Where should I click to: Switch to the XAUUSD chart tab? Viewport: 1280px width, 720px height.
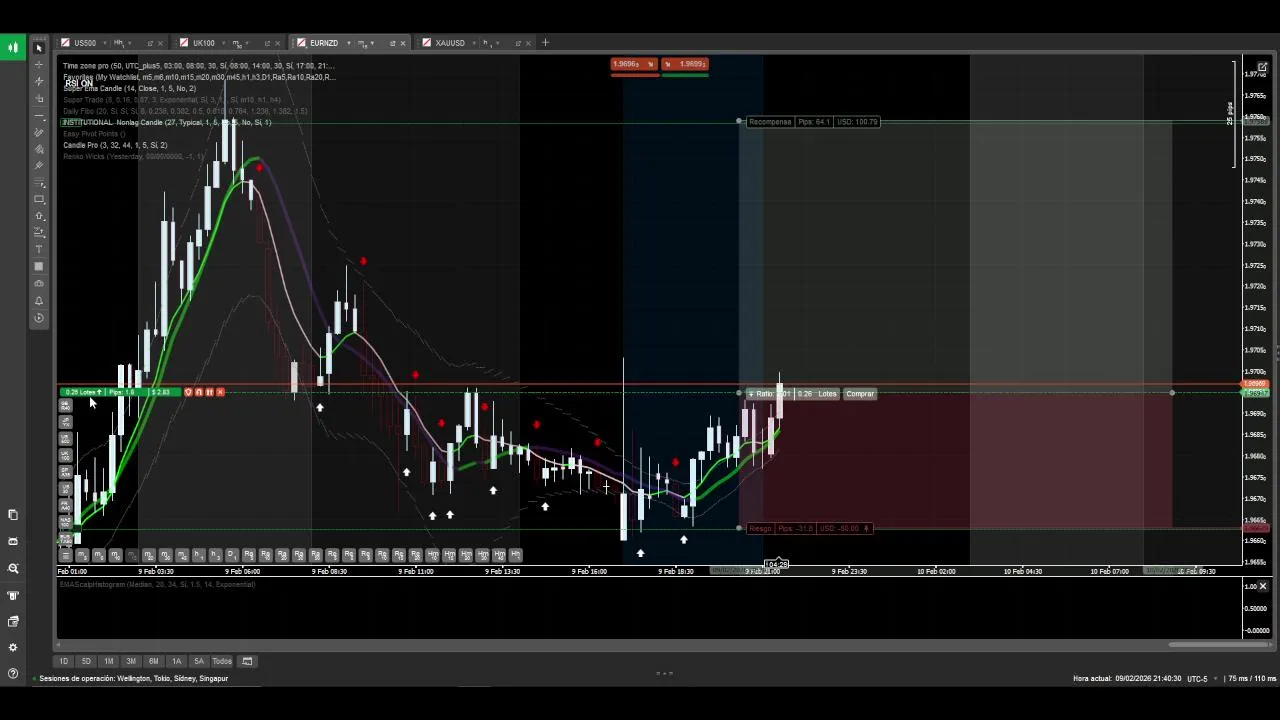(449, 43)
